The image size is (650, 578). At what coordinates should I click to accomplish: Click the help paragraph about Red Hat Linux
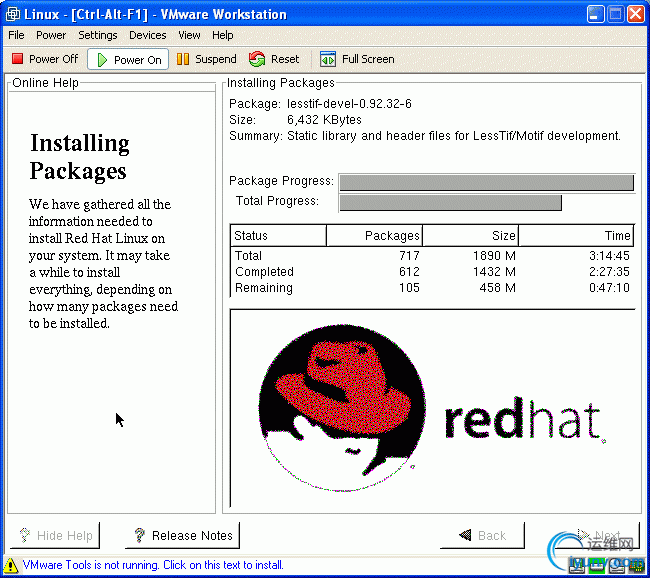click(x=103, y=264)
